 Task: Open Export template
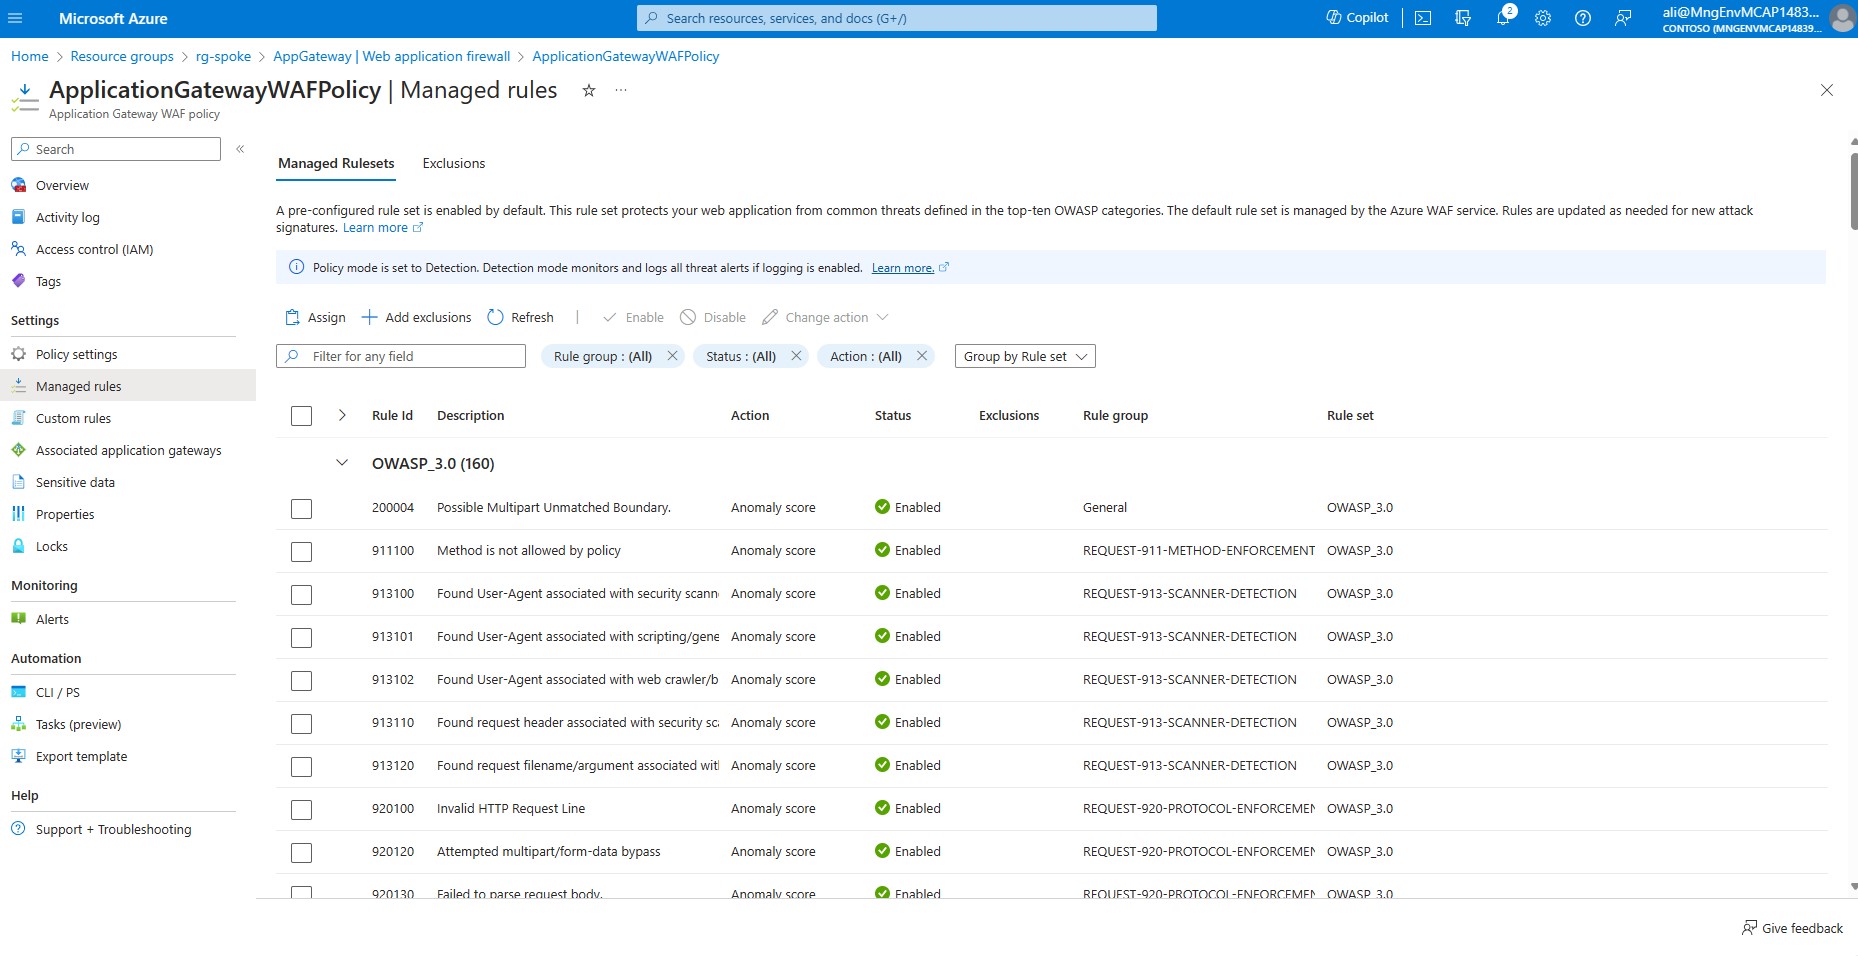pyautogui.click(x=81, y=756)
